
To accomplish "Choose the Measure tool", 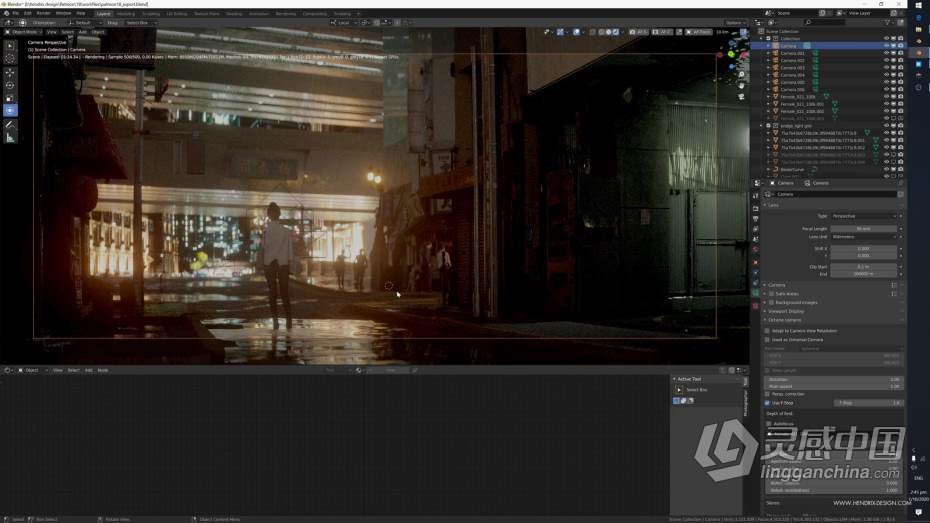I will (10, 138).
